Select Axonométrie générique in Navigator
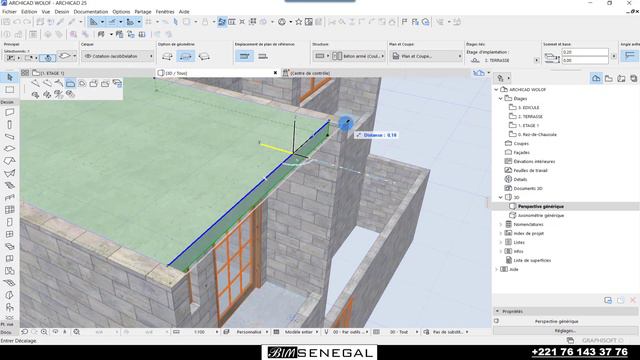This screenshot has height=360, width=640. 540,215
